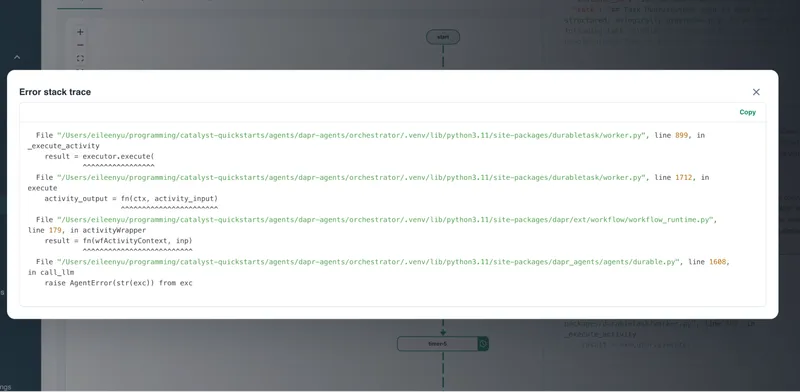This screenshot has width=800, height=392.
Task: Click the dapr_agents durable.py file path
Action: pyautogui.click(x=369, y=262)
